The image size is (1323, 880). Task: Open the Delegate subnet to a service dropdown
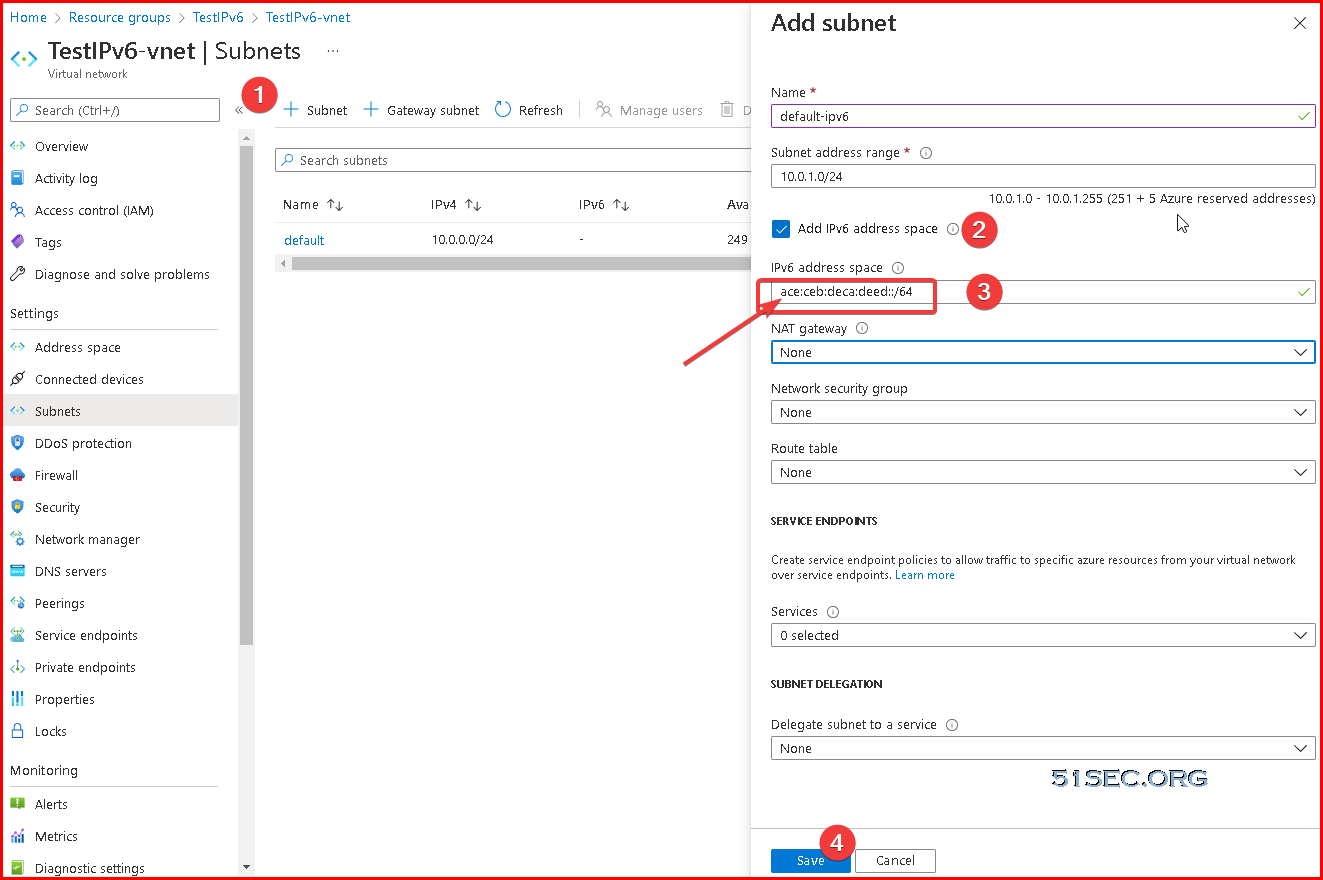click(x=1043, y=748)
